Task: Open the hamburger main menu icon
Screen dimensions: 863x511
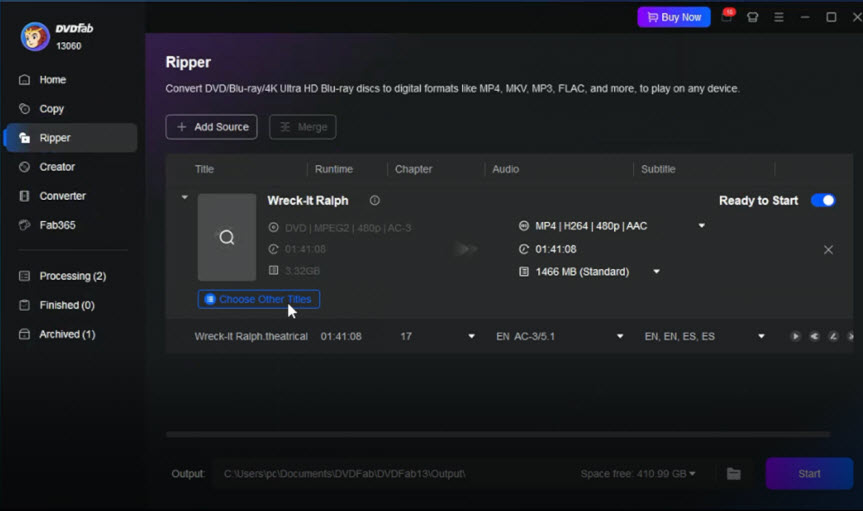Action: tap(779, 18)
